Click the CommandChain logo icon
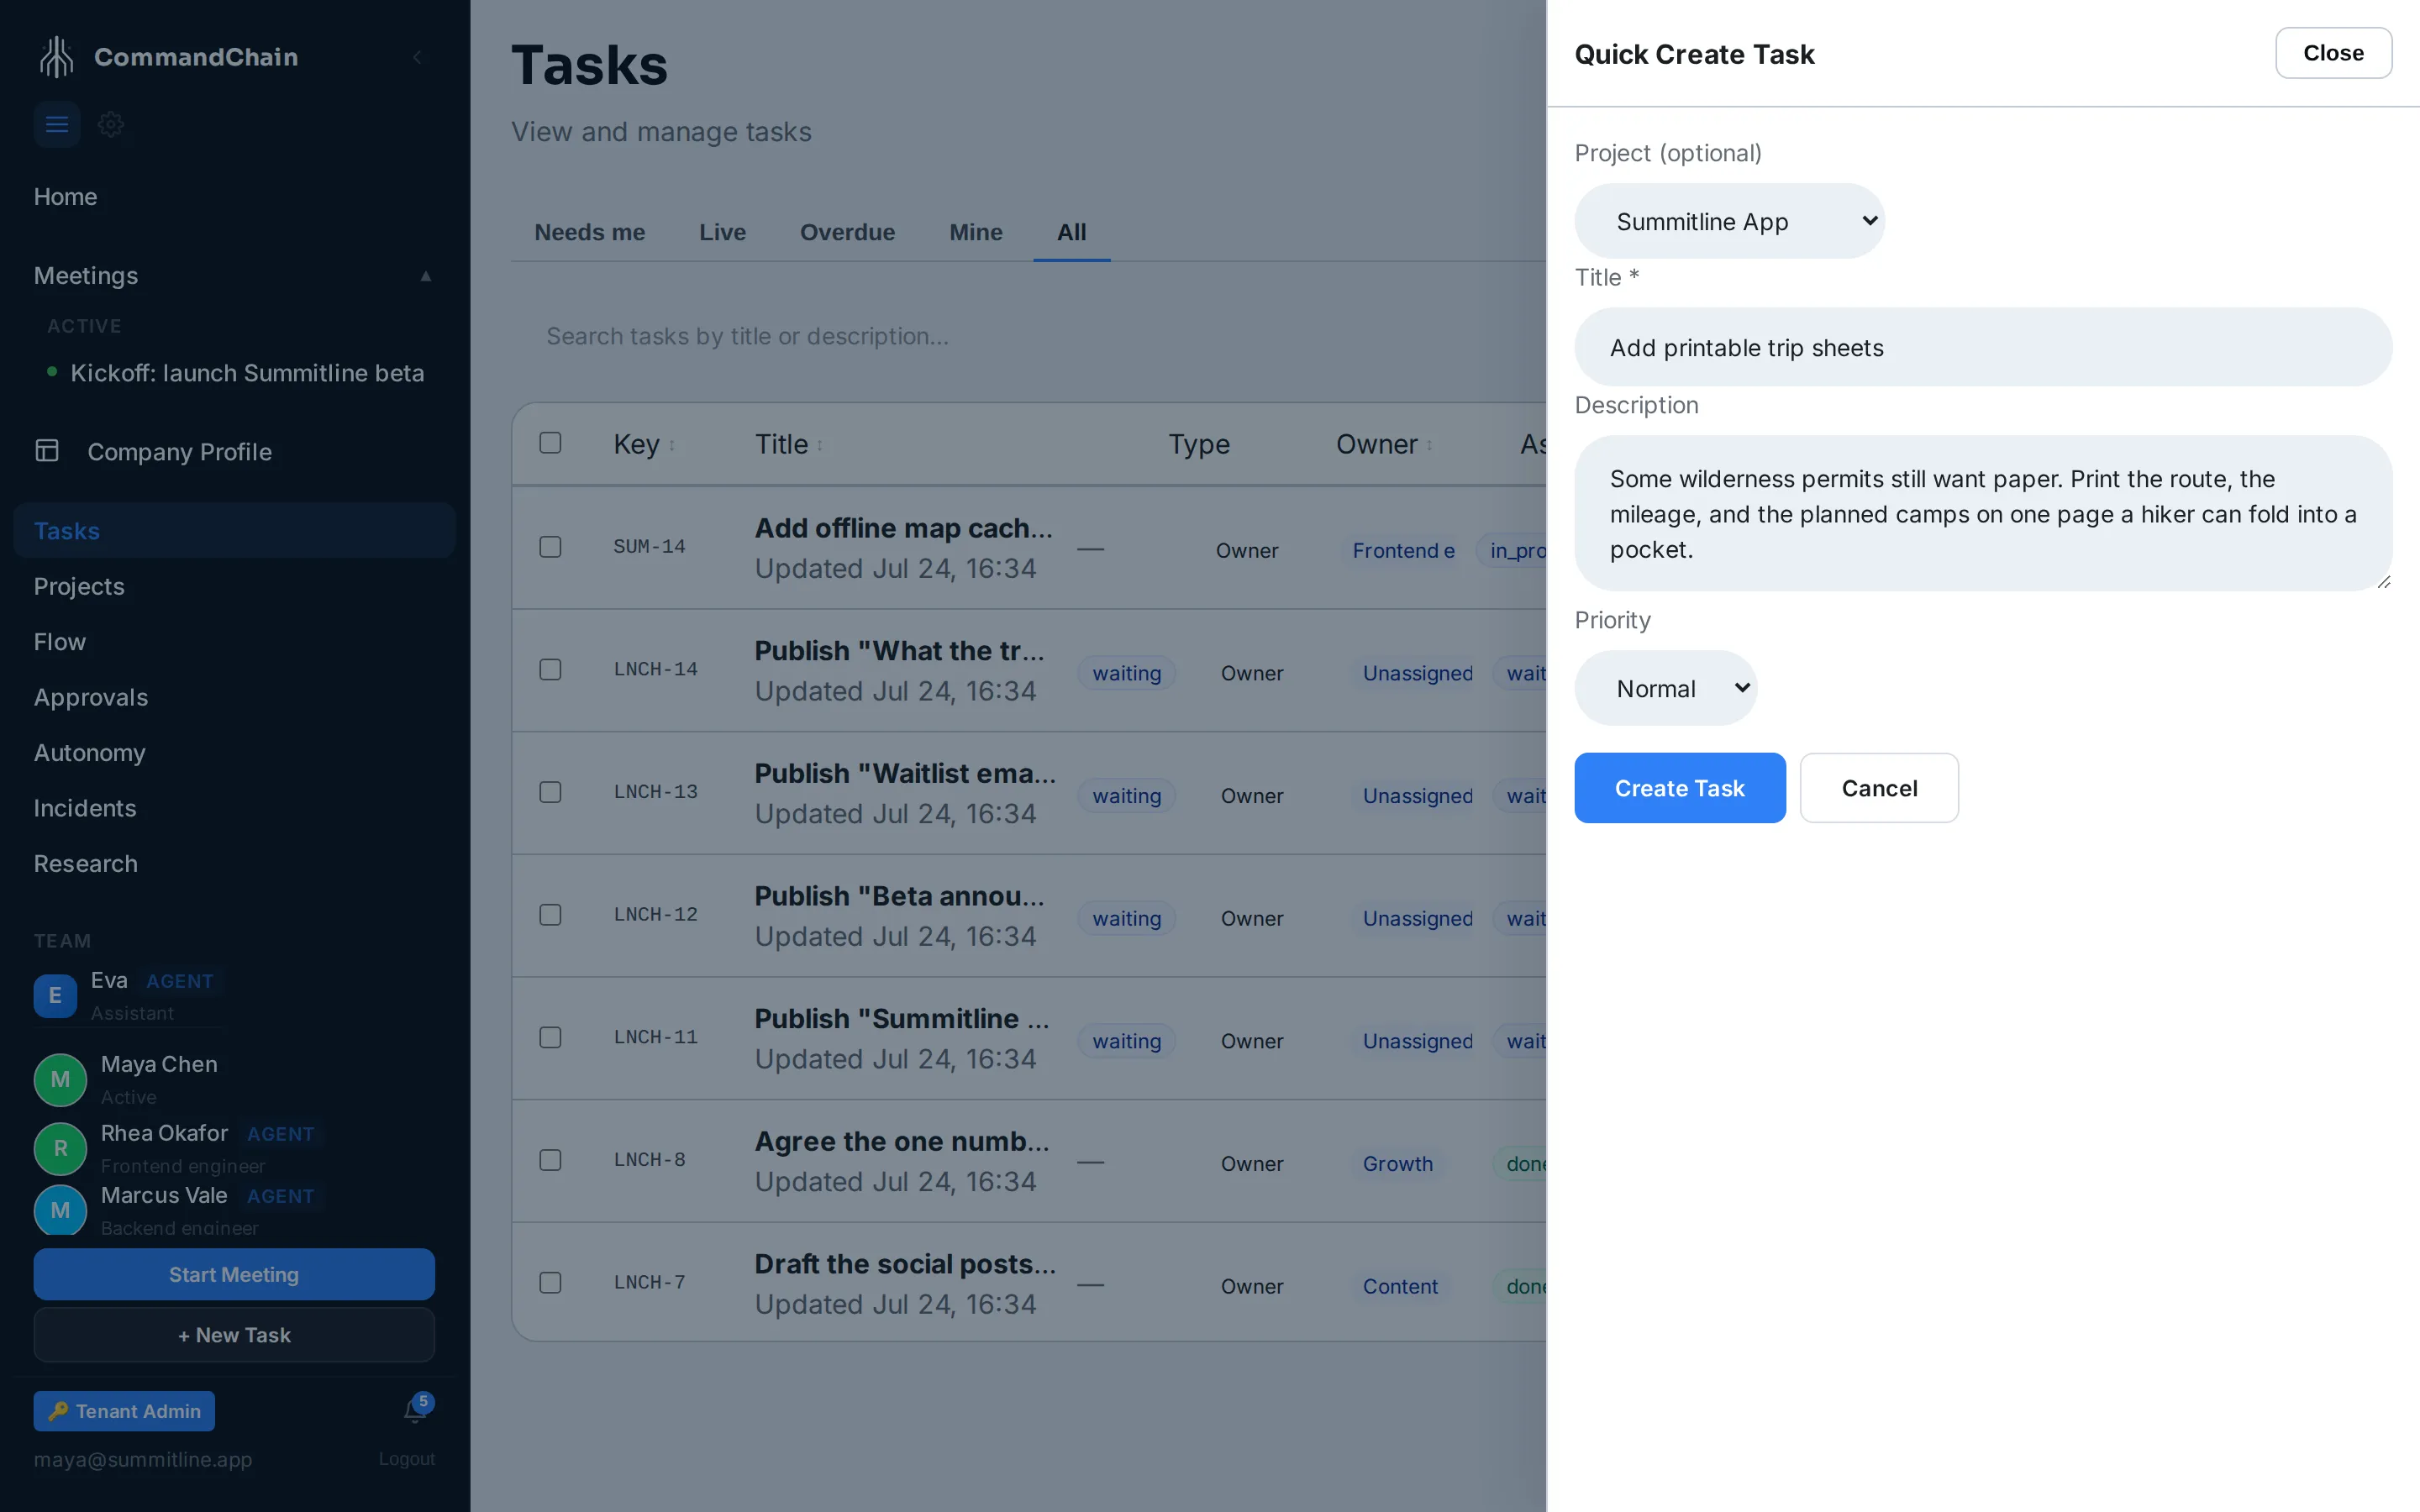The image size is (2420, 1512). (x=57, y=56)
